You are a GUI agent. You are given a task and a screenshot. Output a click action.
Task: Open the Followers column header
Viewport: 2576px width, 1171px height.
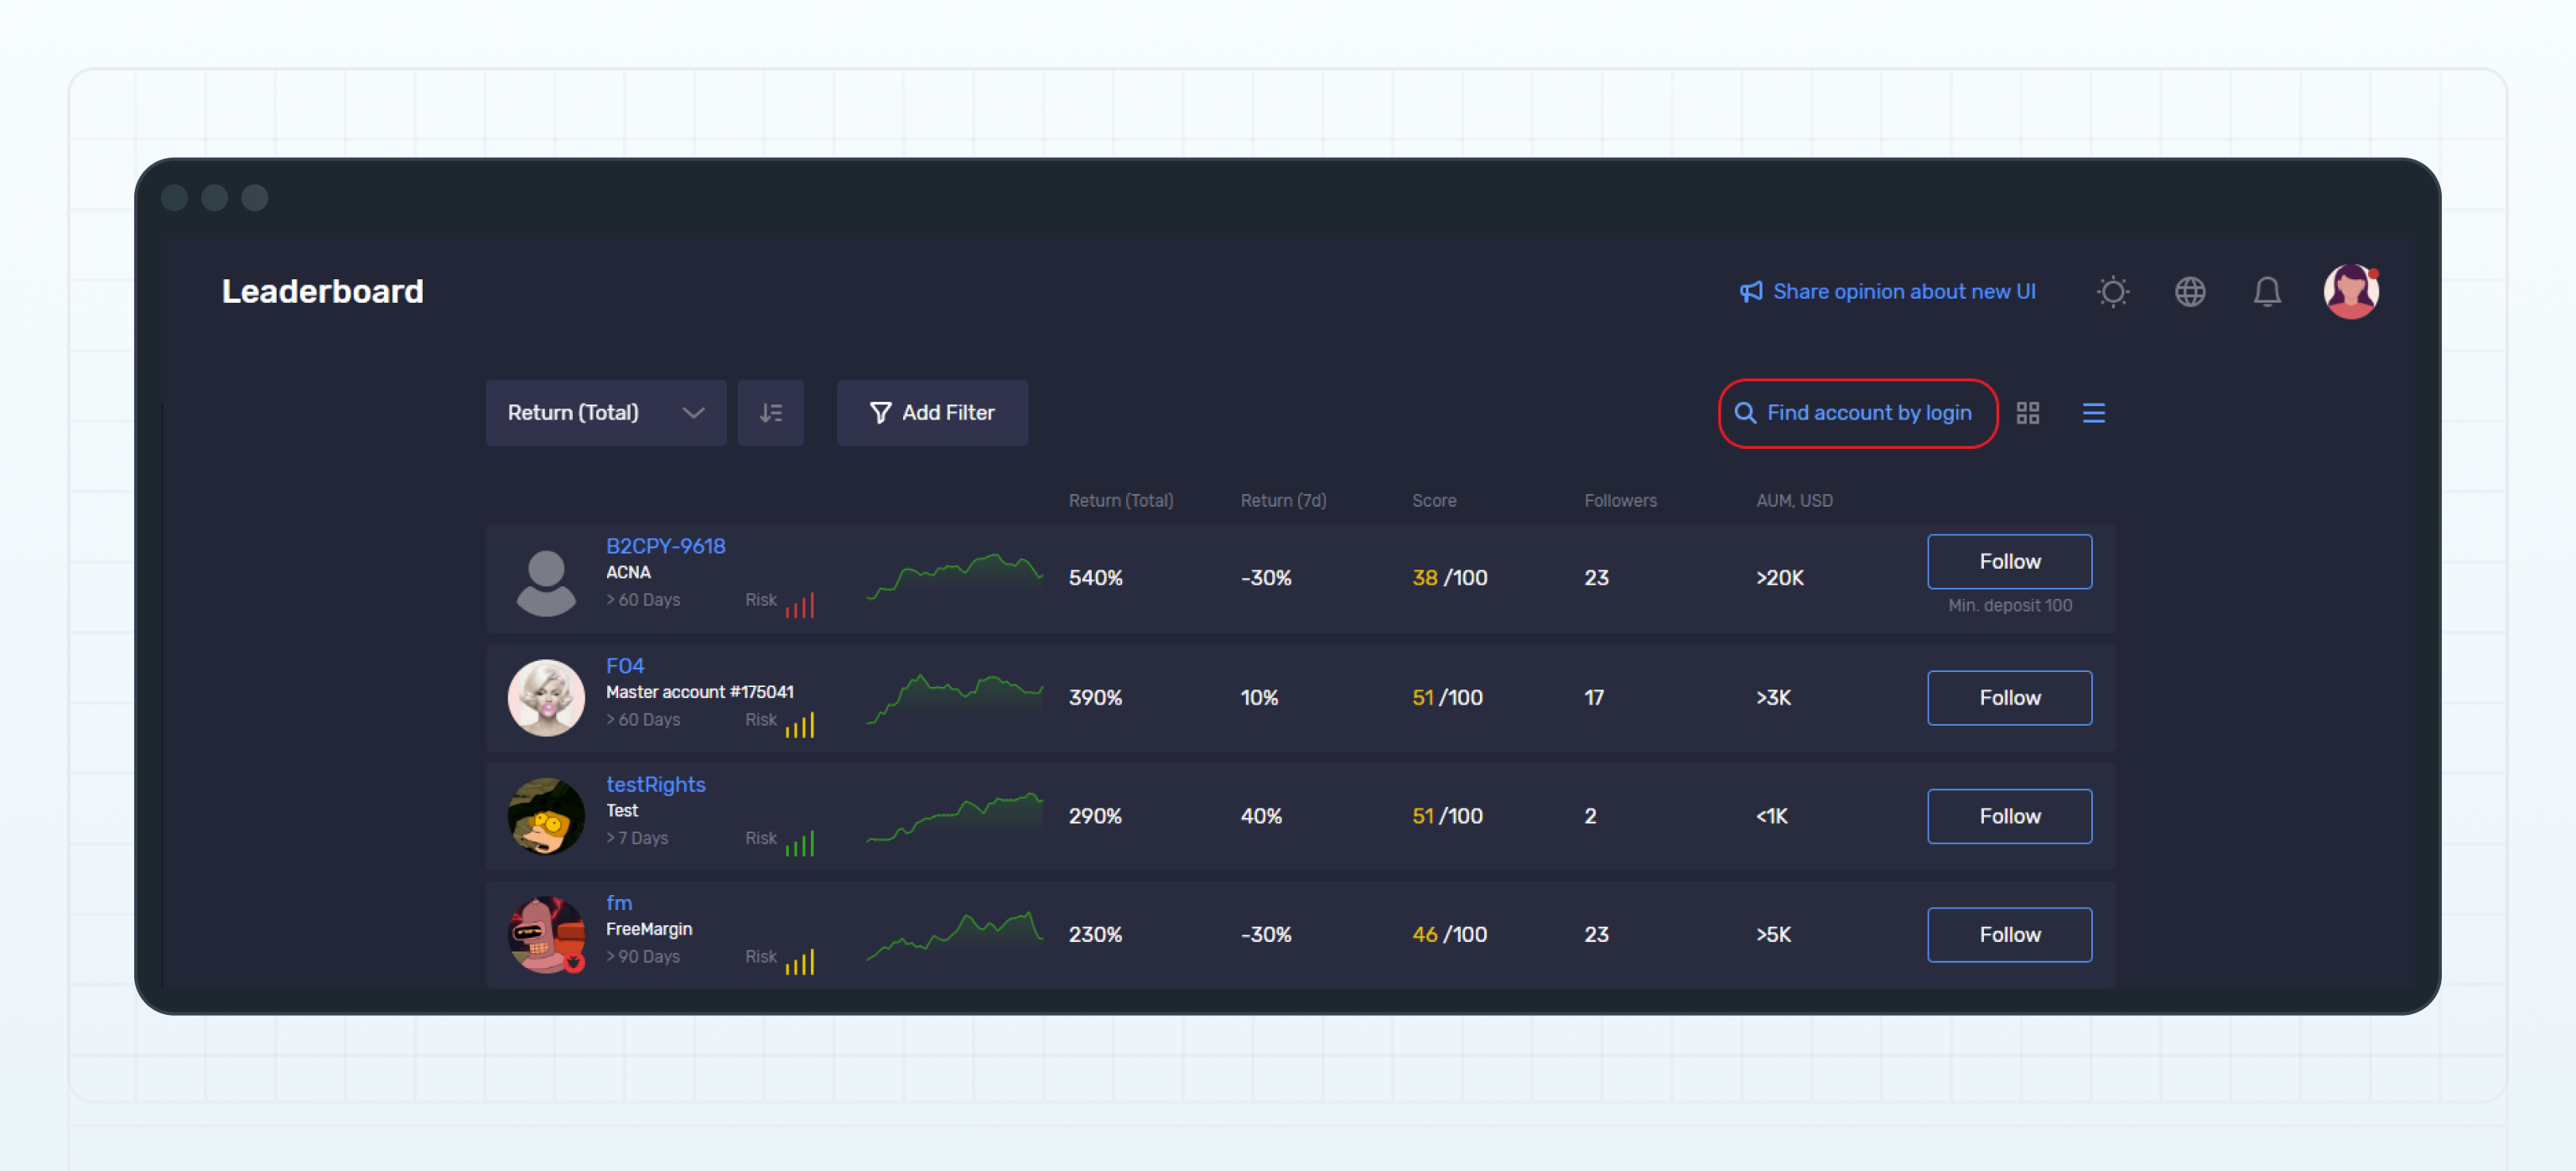[x=1620, y=500]
